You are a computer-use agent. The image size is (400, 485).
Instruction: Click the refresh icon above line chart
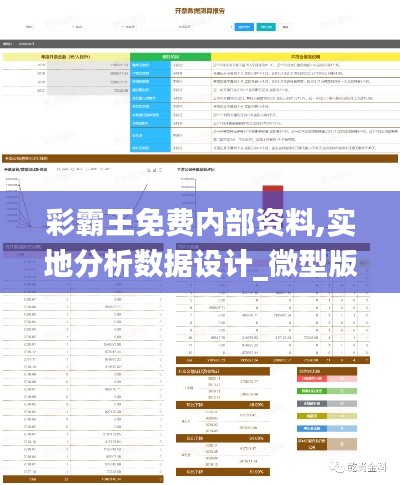[160, 170]
